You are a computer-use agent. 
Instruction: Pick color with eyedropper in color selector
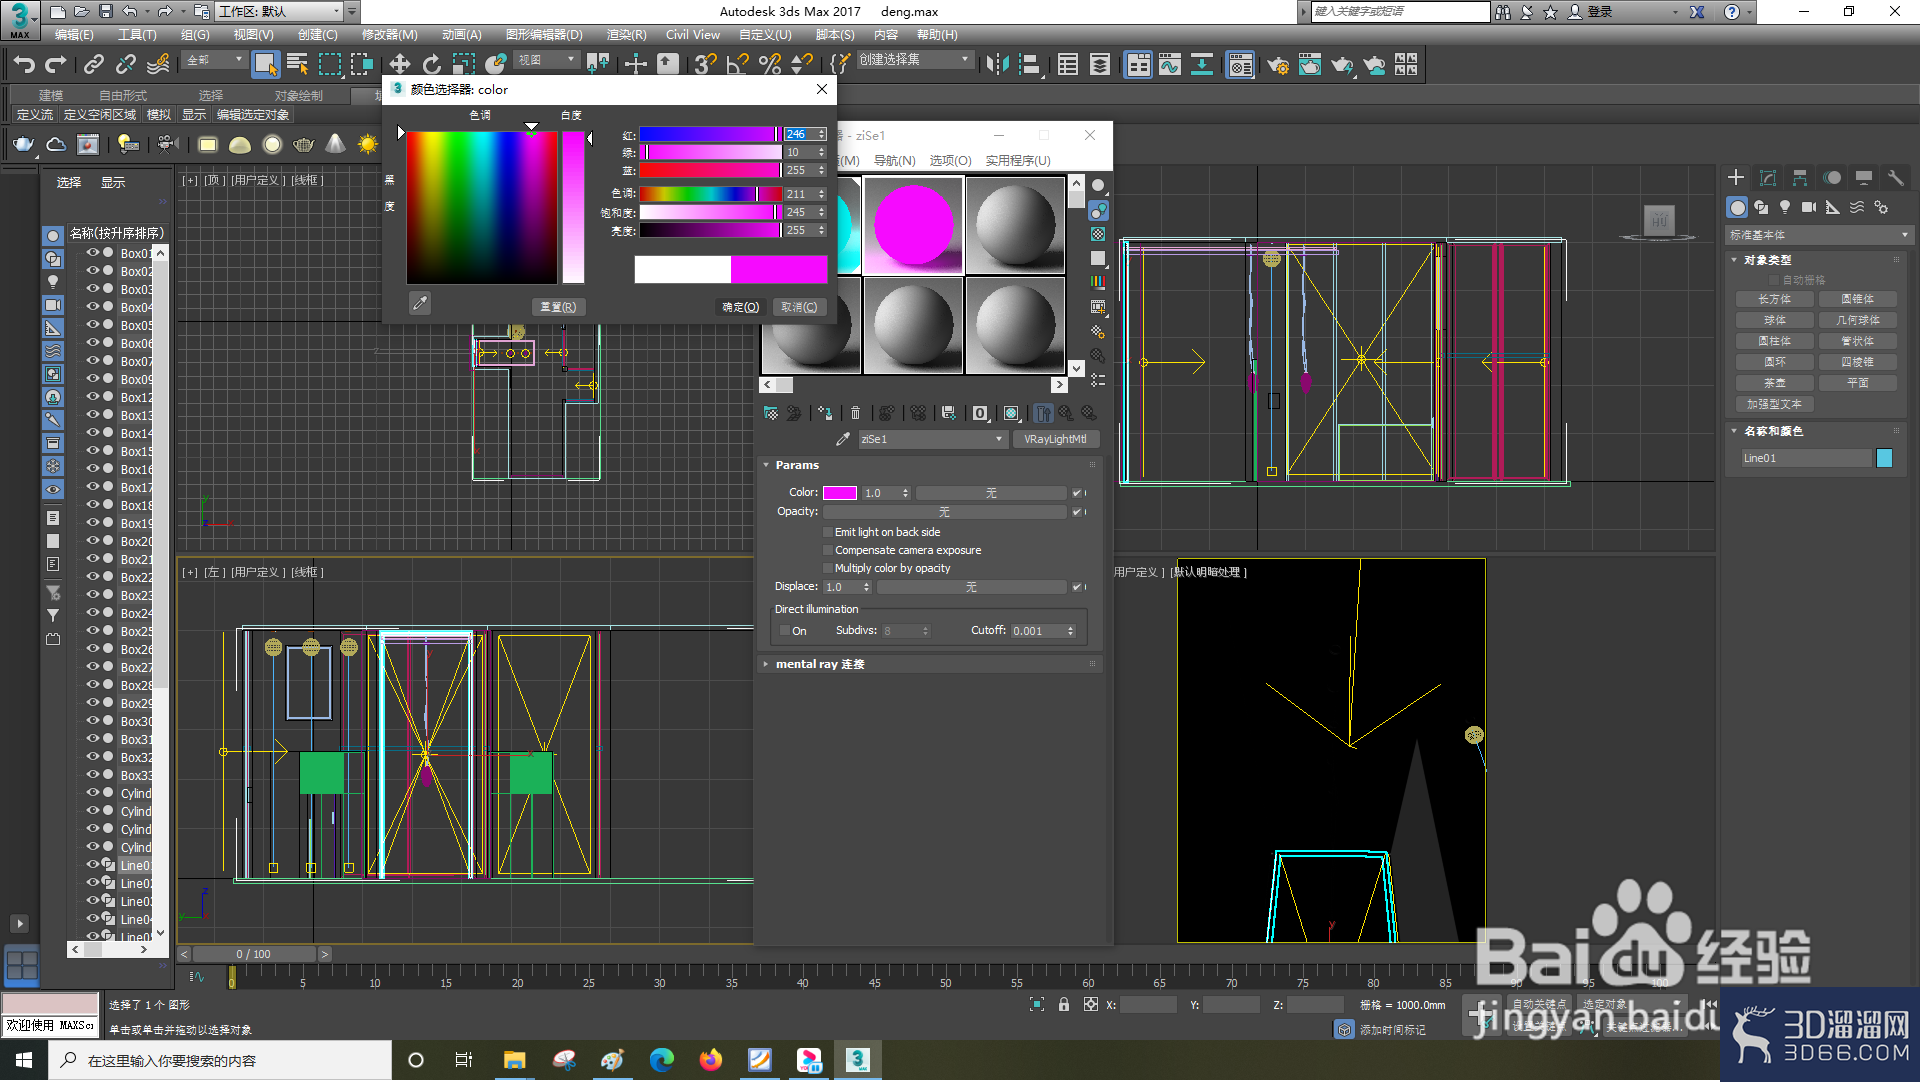[420, 303]
